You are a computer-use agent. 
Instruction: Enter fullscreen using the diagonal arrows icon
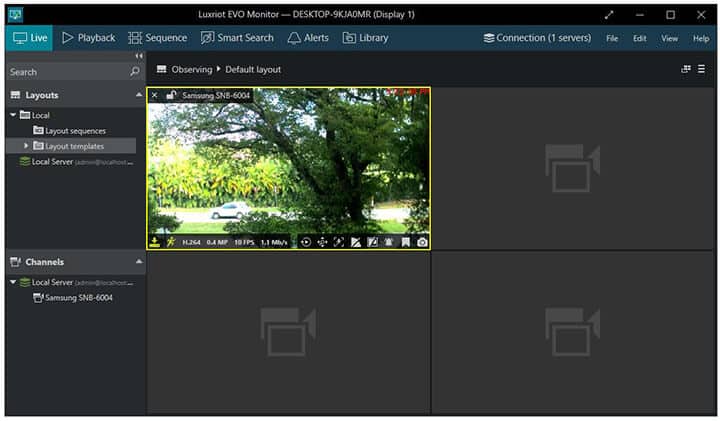pyautogui.click(x=609, y=14)
